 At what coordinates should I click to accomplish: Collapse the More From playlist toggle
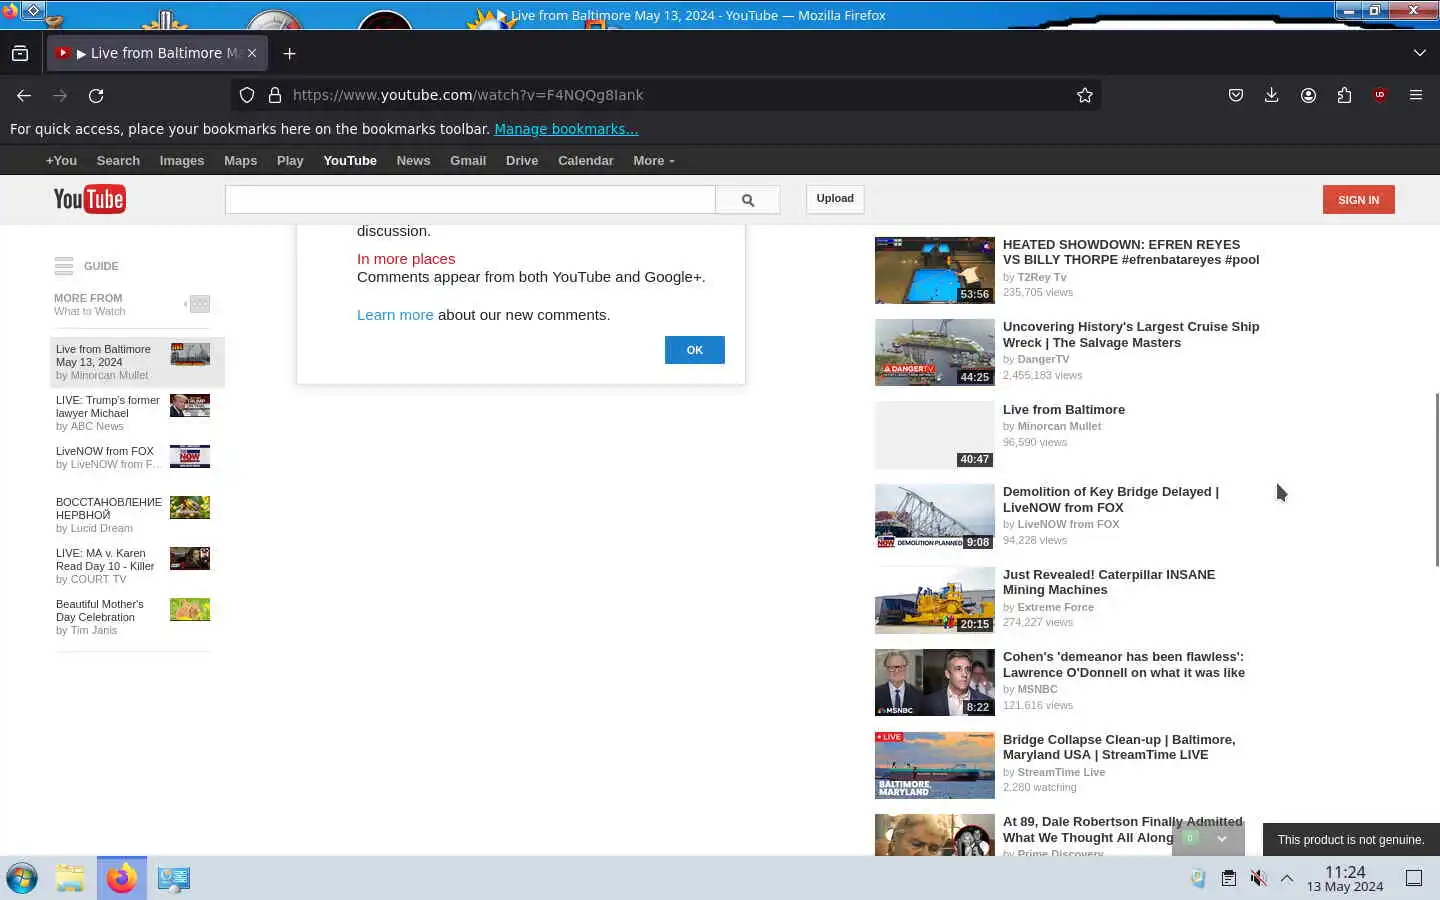(x=198, y=303)
